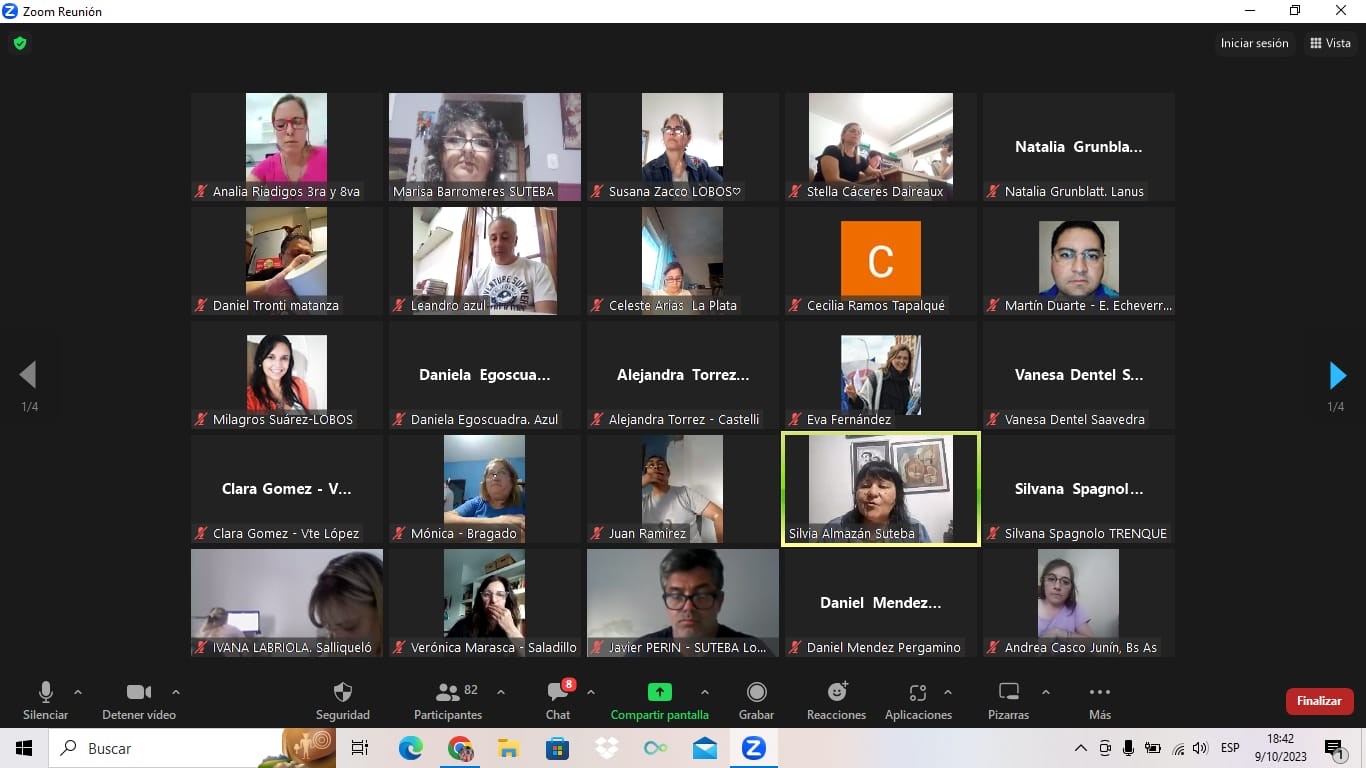Mute microphone with Silenciar
This screenshot has height=768, width=1366.
click(x=46, y=700)
